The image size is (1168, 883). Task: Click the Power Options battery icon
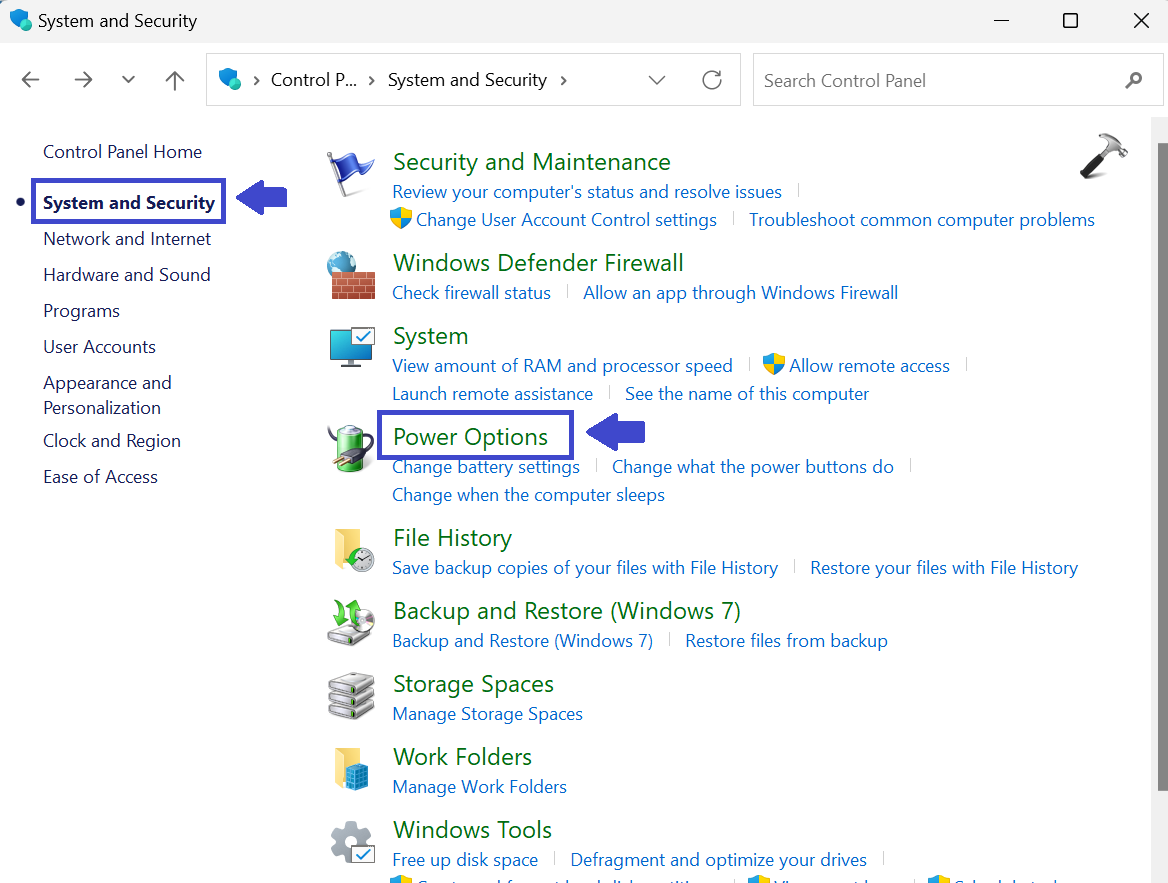(x=351, y=447)
